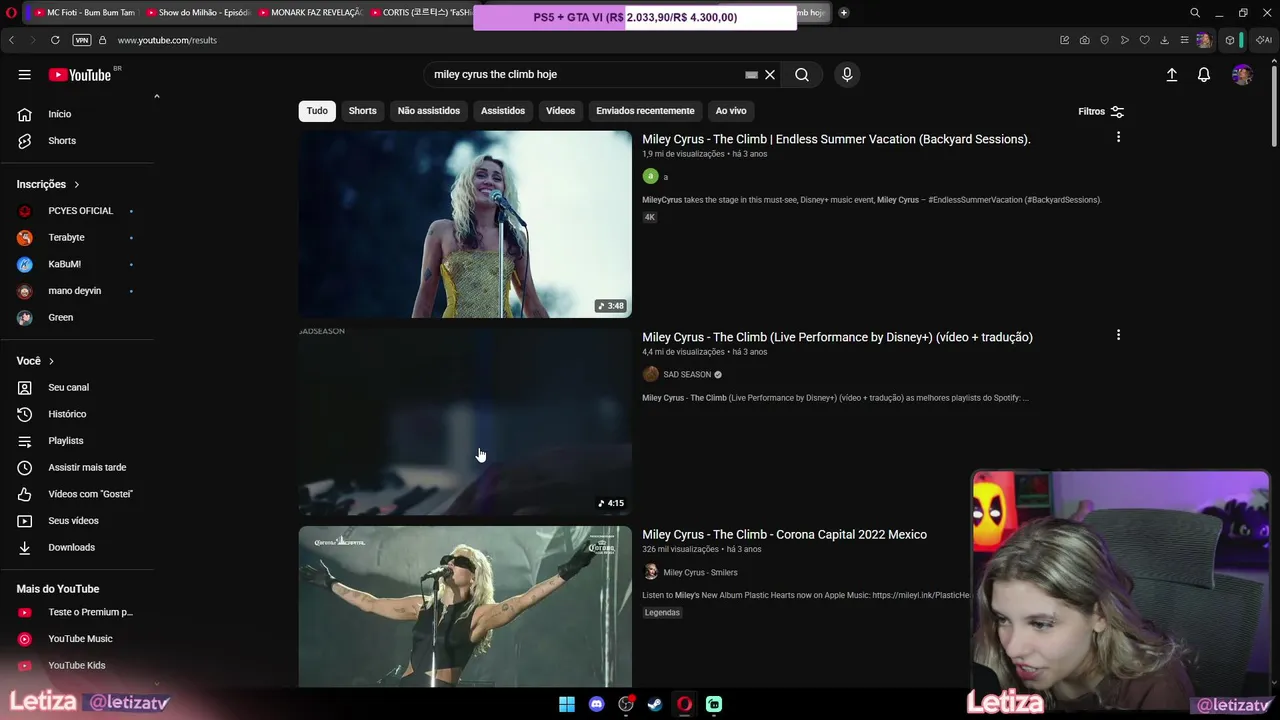Switch to CORTIS FaSHioN tab

[x=420, y=13]
